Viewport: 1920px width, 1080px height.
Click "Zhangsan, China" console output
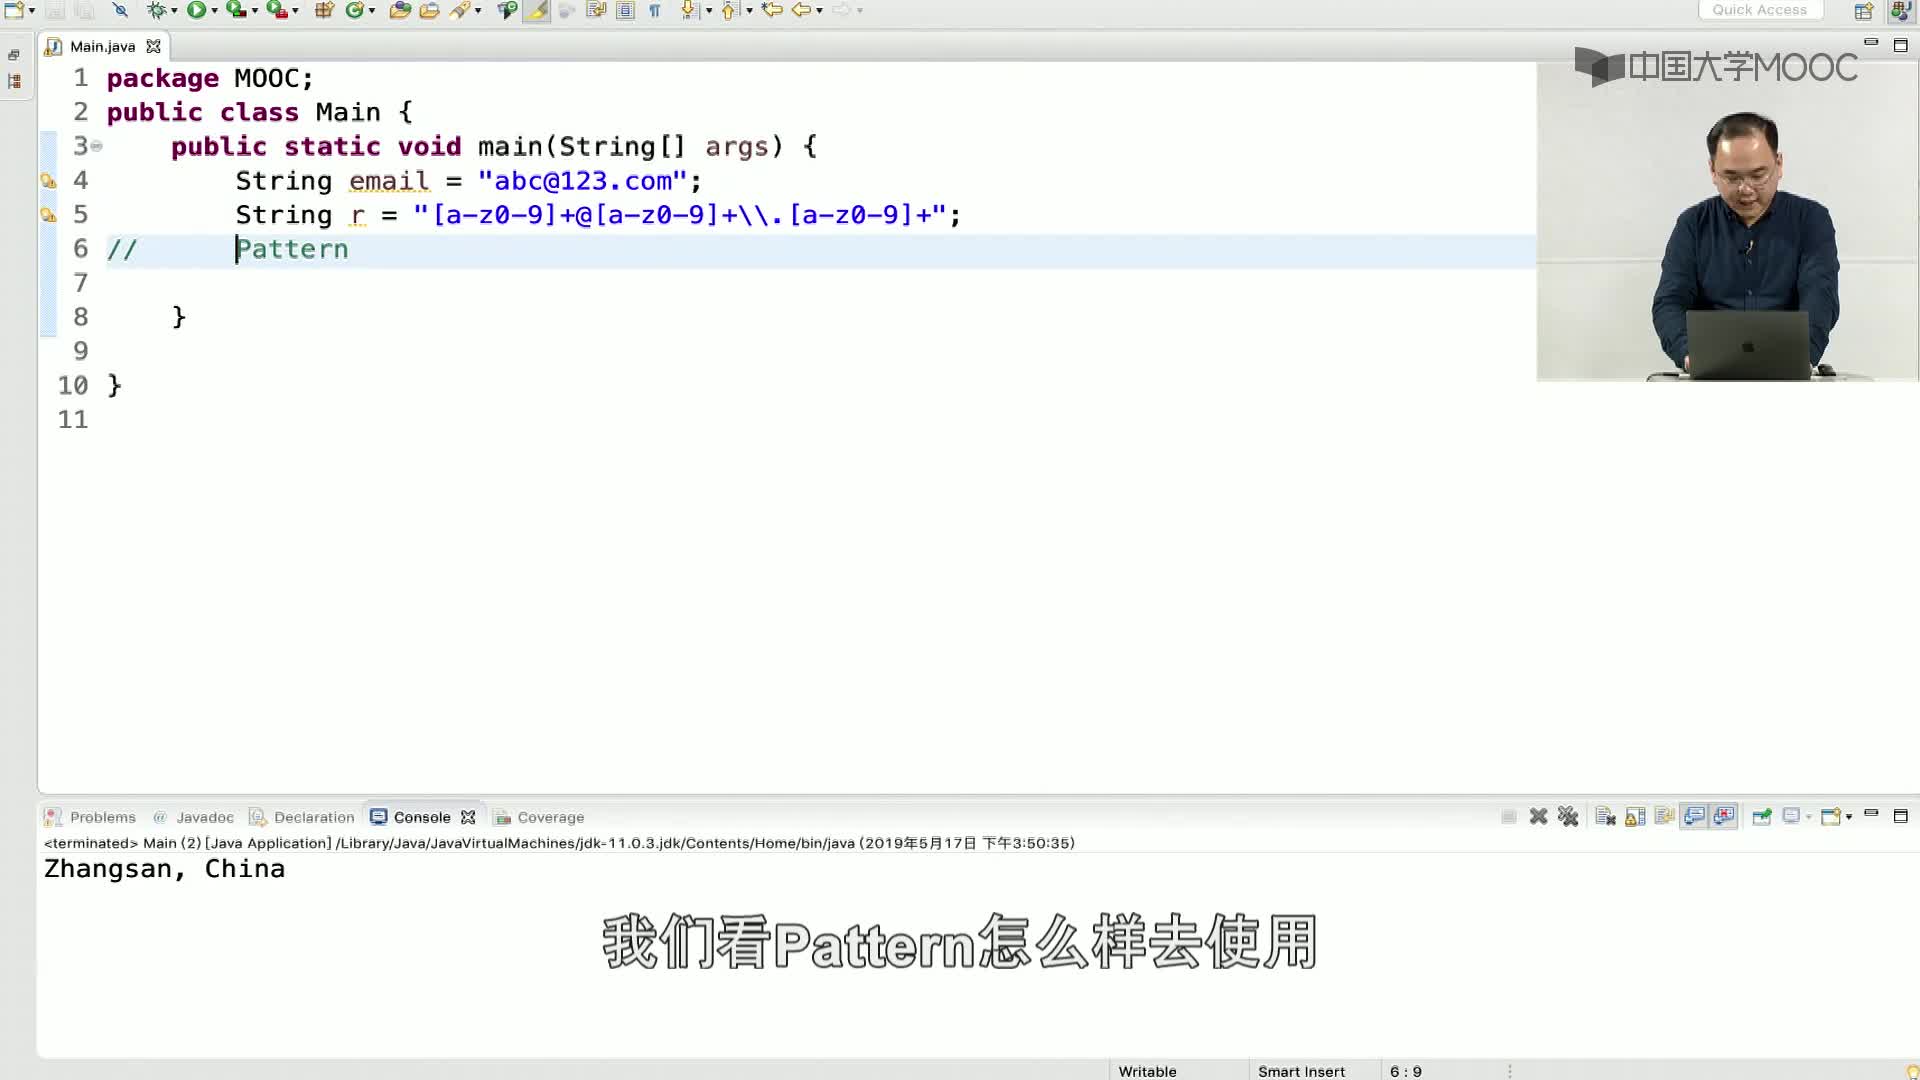pyautogui.click(x=164, y=869)
